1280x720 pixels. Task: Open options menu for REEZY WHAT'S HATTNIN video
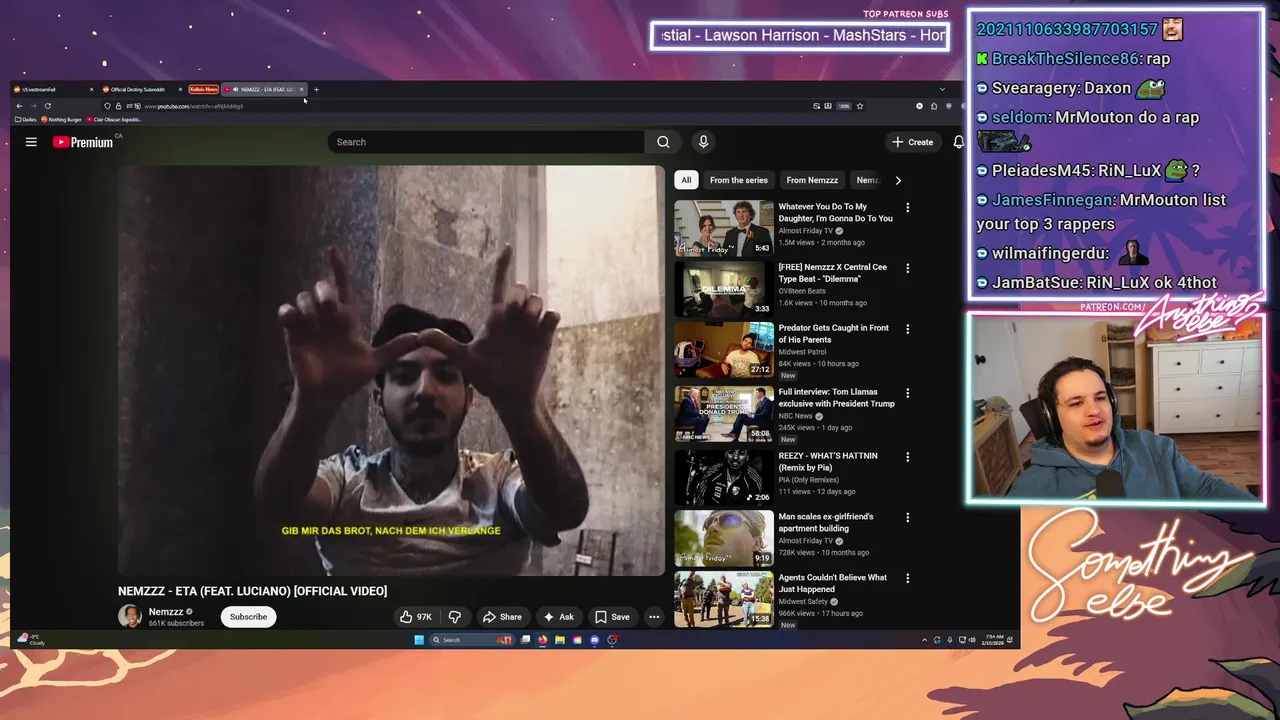(x=907, y=456)
